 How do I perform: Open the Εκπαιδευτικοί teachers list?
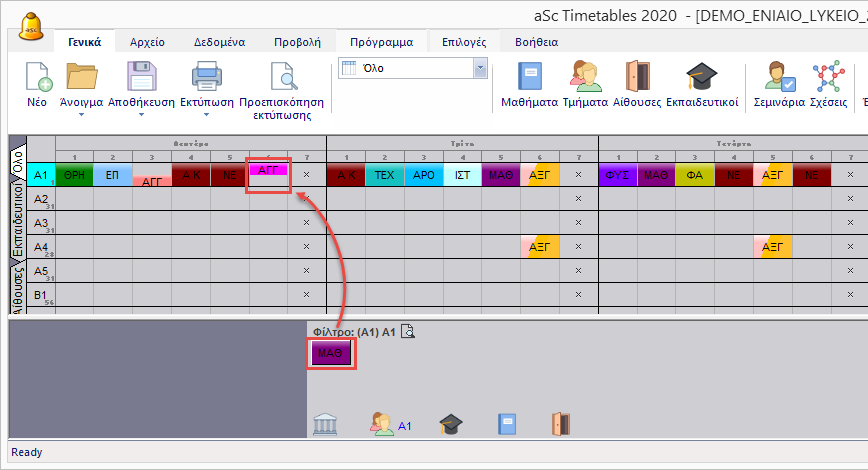tap(701, 78)
